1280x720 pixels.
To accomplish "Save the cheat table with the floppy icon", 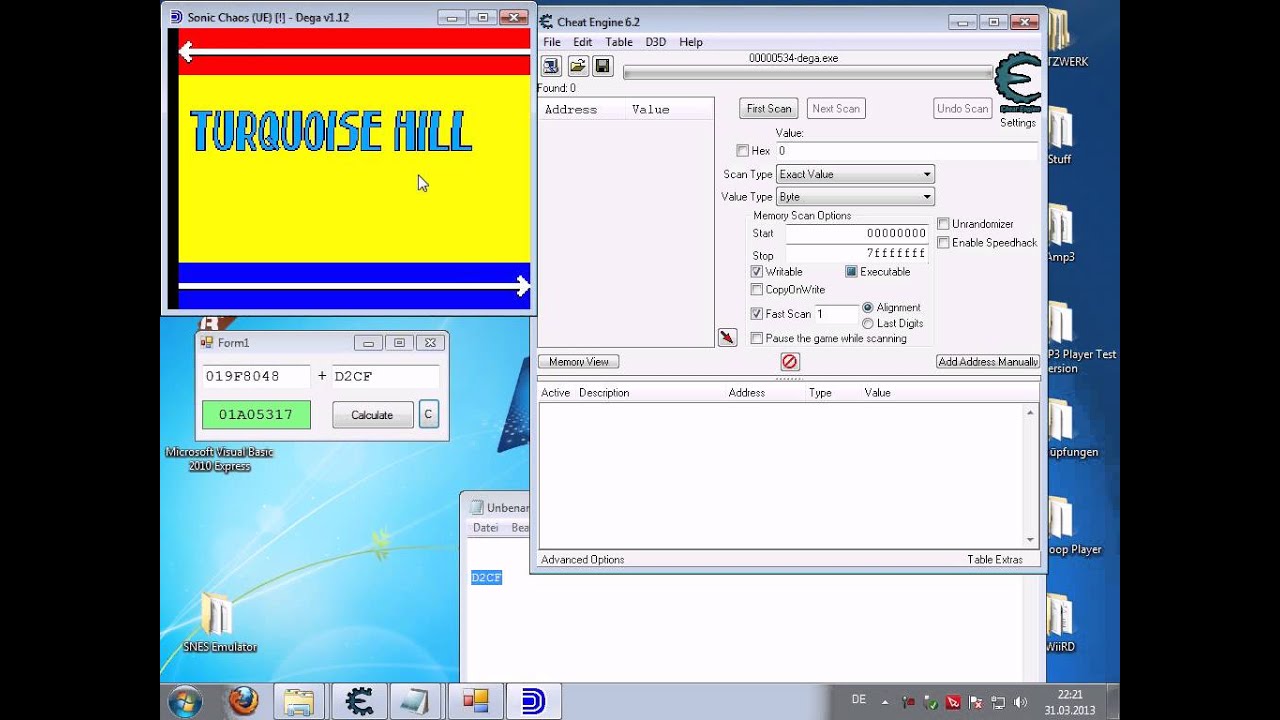I will tap(603, 66).
